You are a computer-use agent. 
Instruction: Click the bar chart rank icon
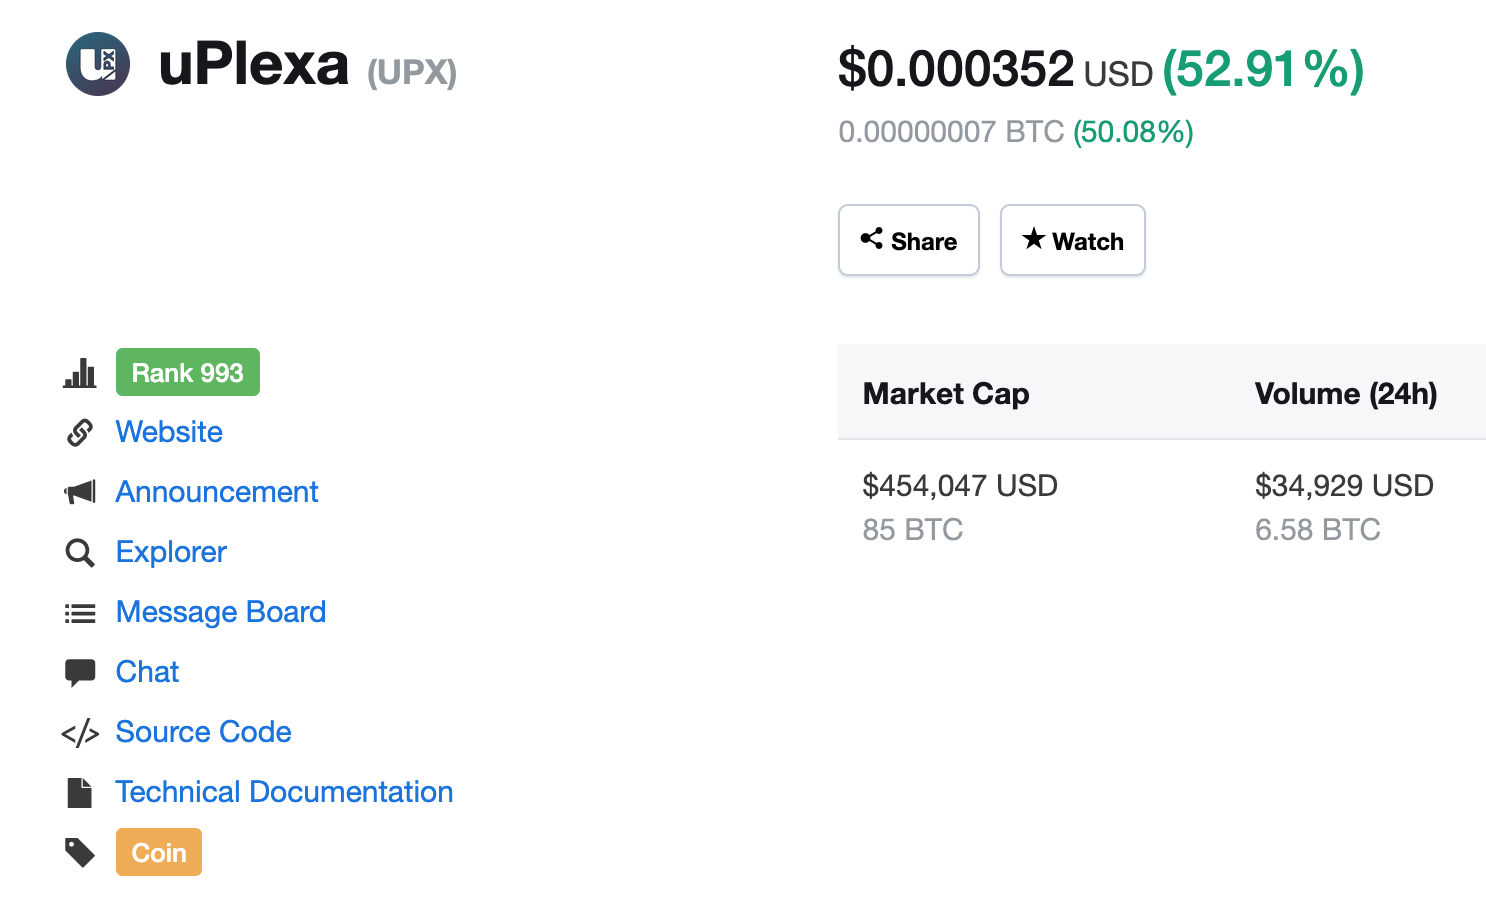80,373
